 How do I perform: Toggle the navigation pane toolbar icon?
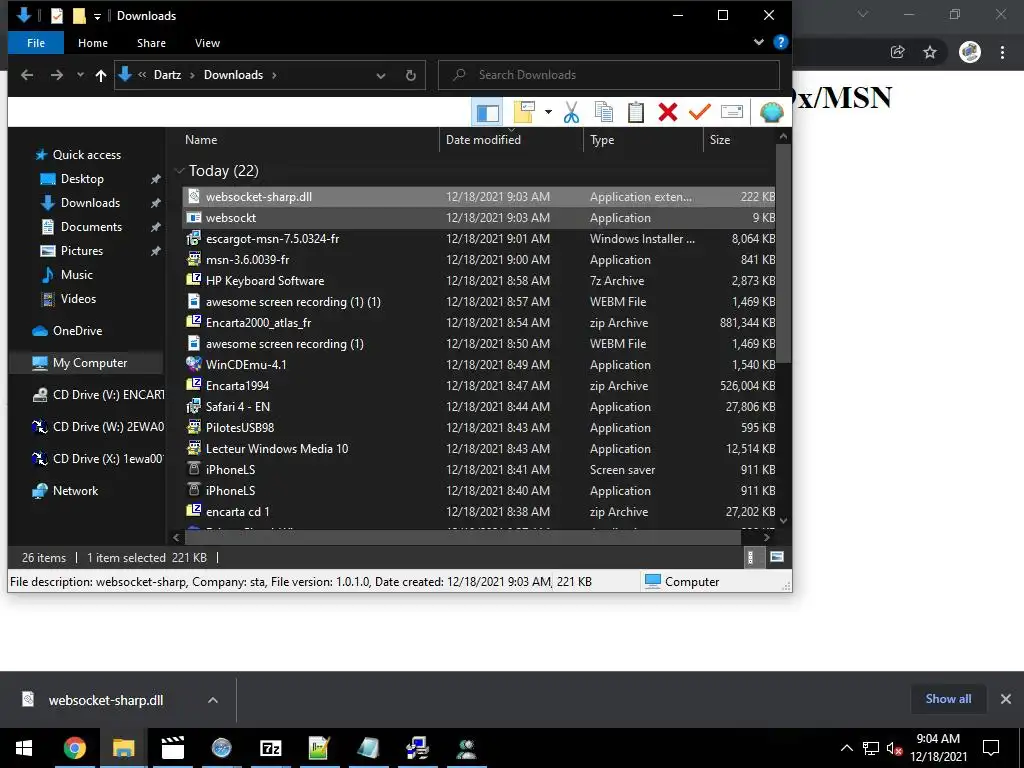point(487,112)
